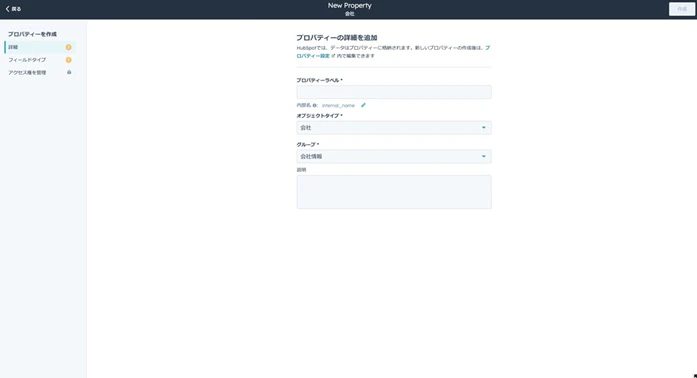Click the external link icon after プロパティー設定
This screenshot has height=378, width=697.
tap(333, 56)
